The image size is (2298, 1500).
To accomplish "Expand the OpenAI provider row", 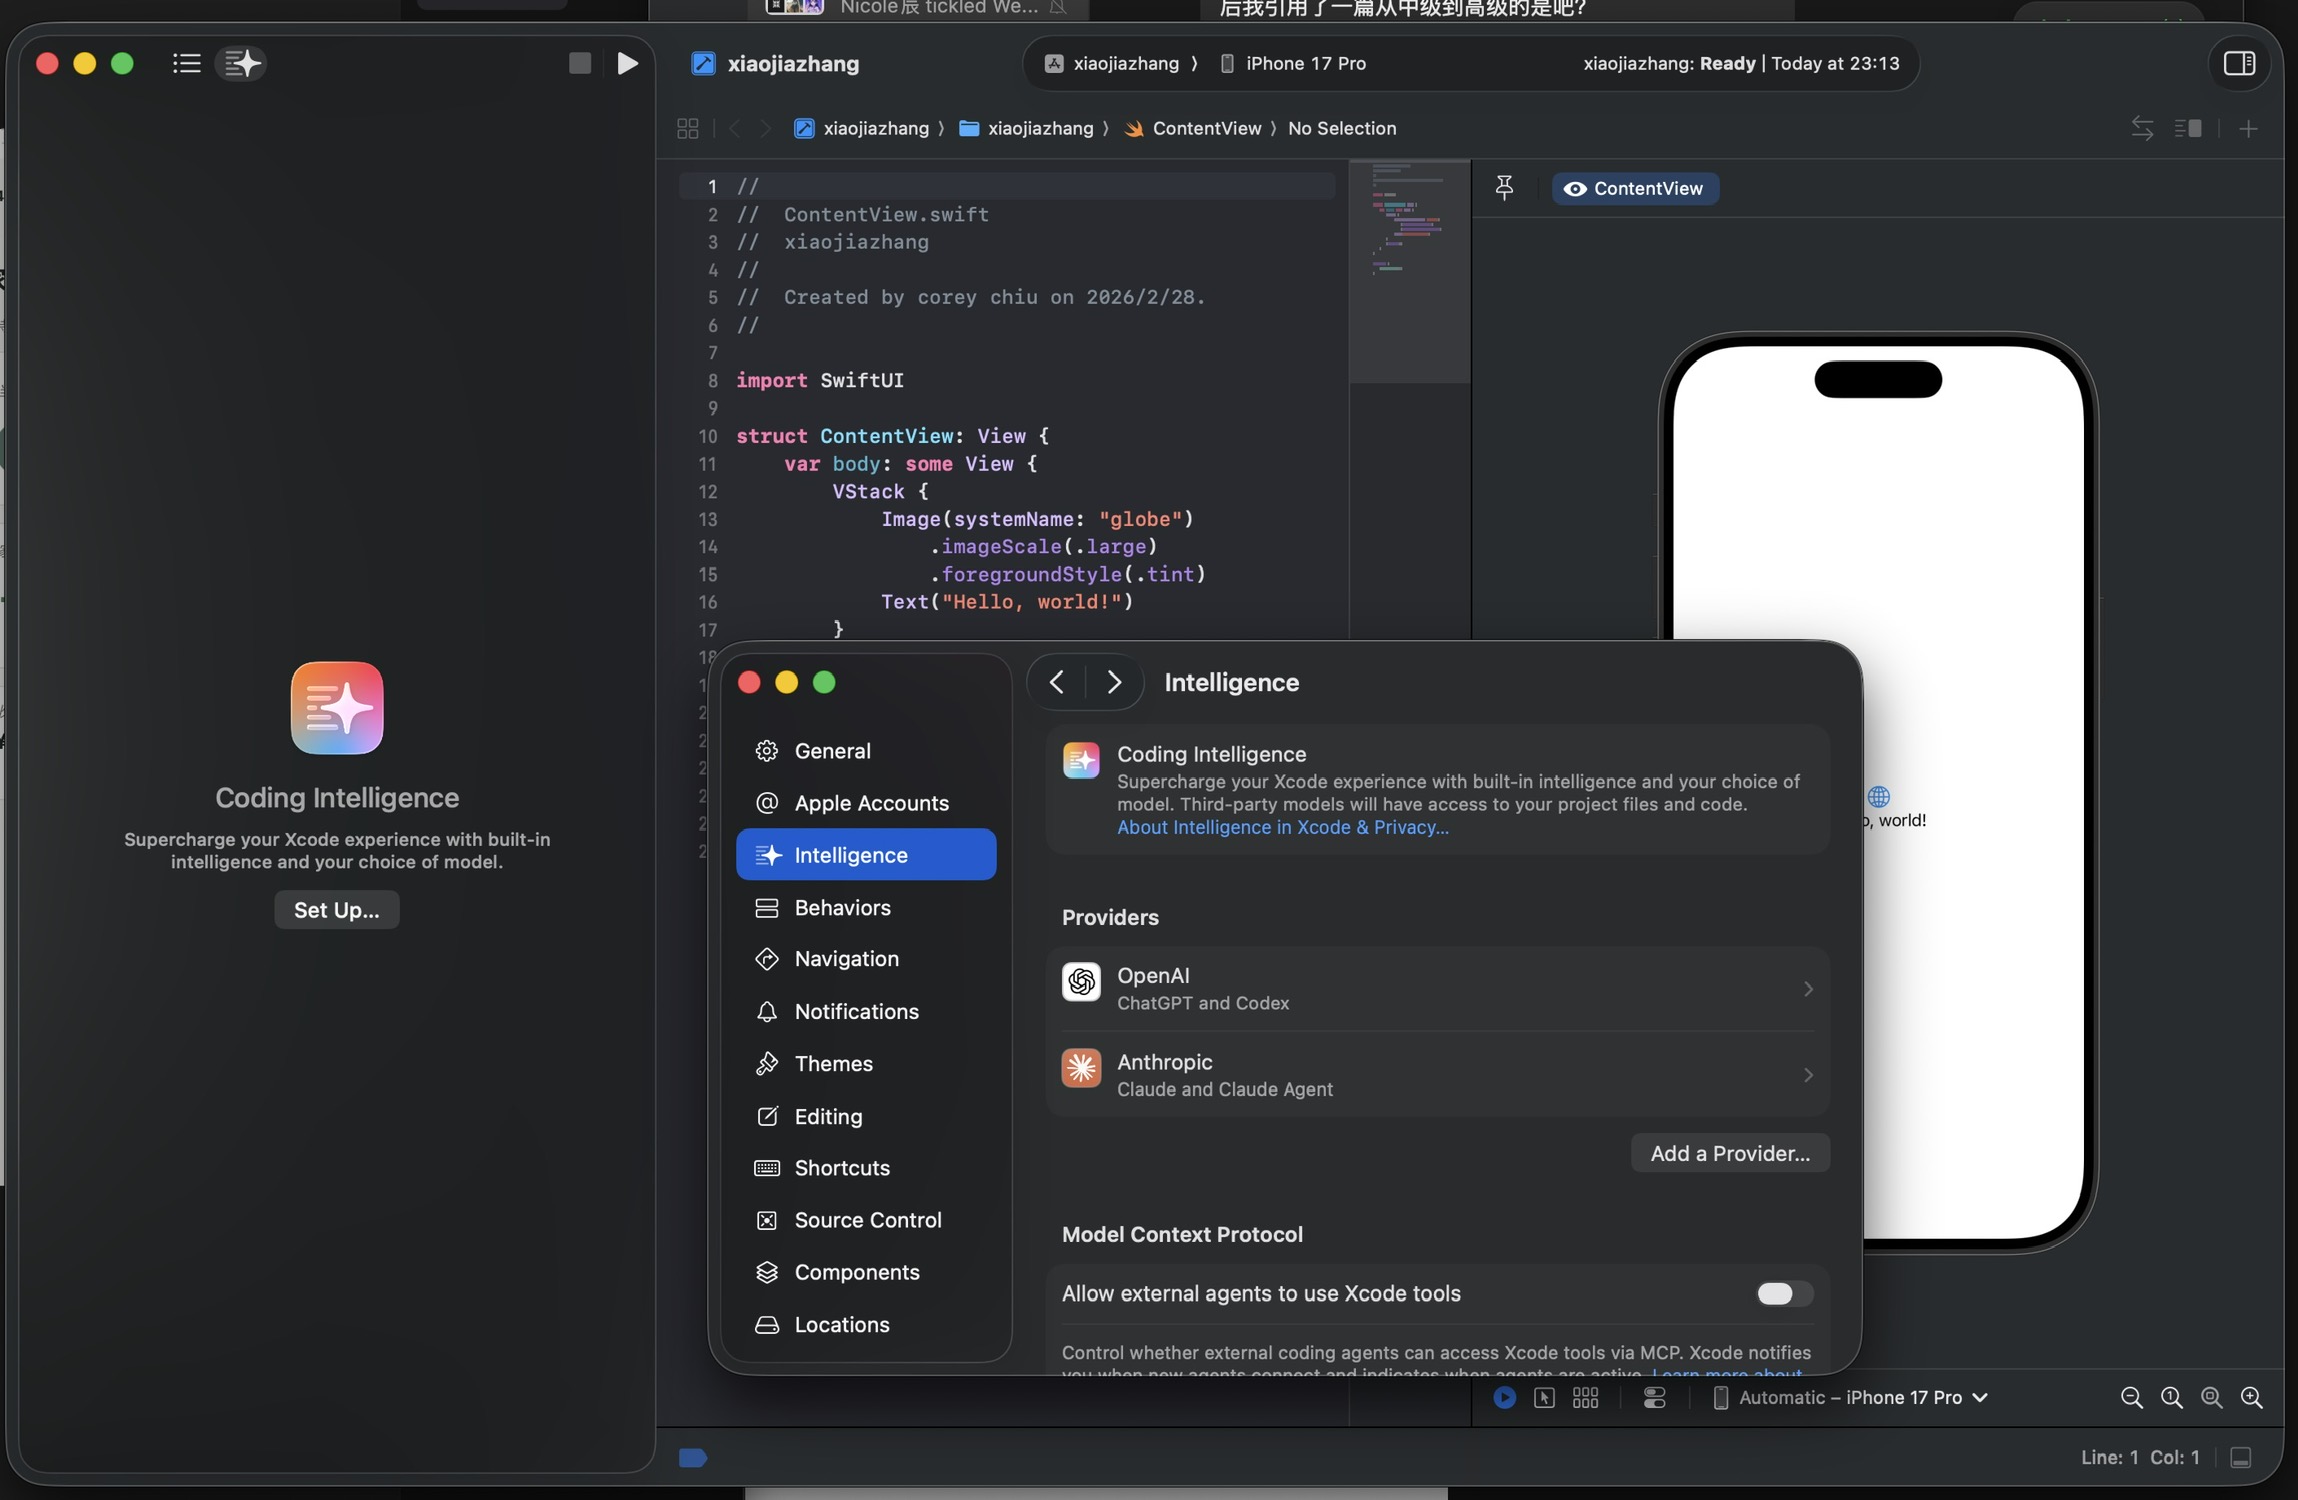I will (x=1437, y=988).
